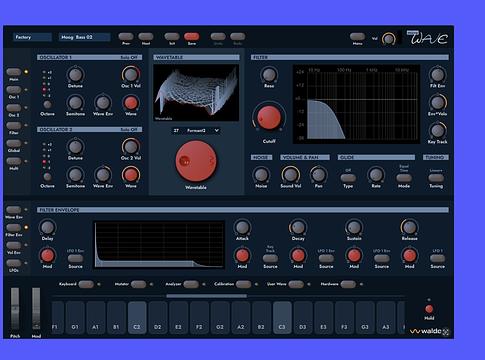Click filter envelope Attack knob

tap(242, 227)
